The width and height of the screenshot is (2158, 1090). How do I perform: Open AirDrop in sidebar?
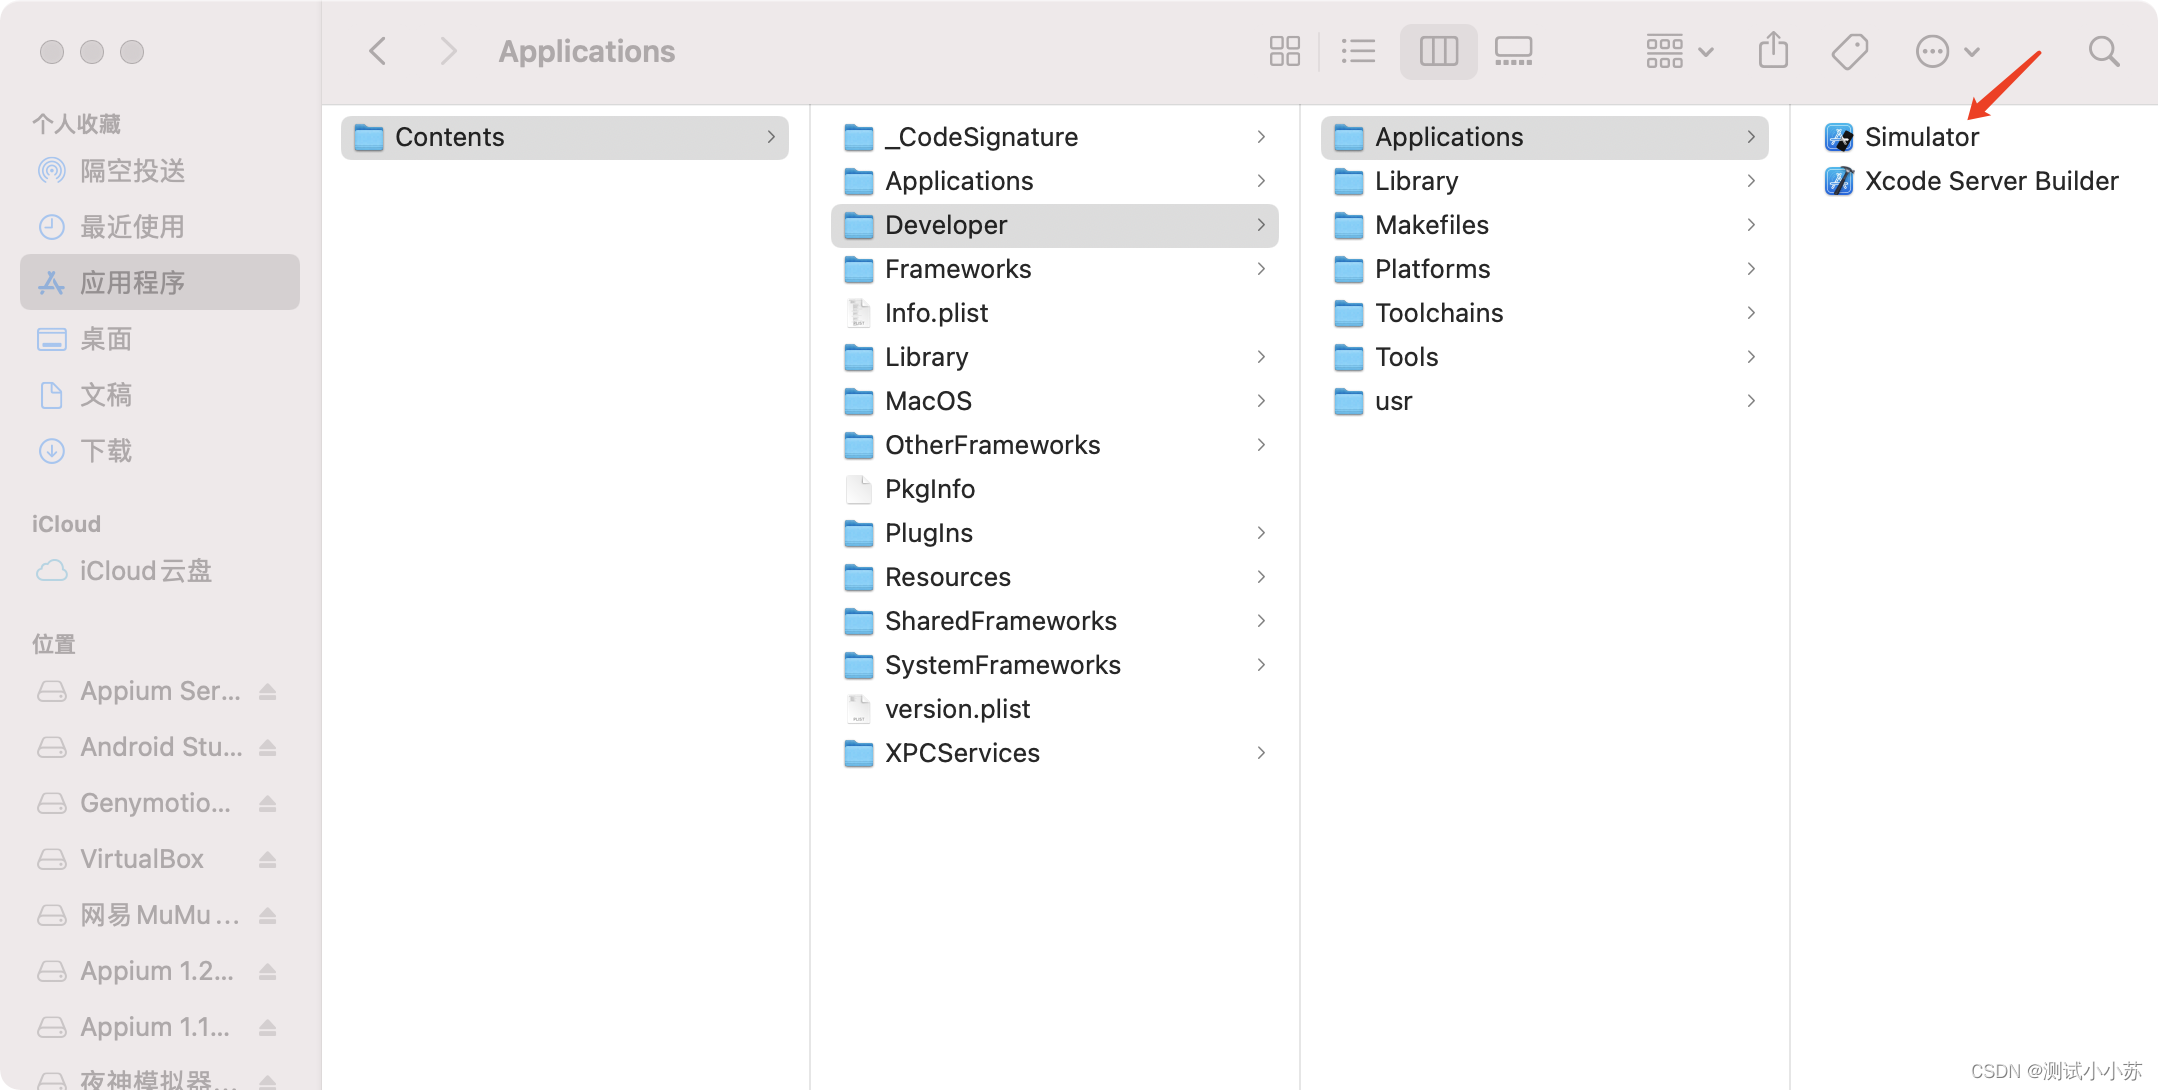coord(132,171)
